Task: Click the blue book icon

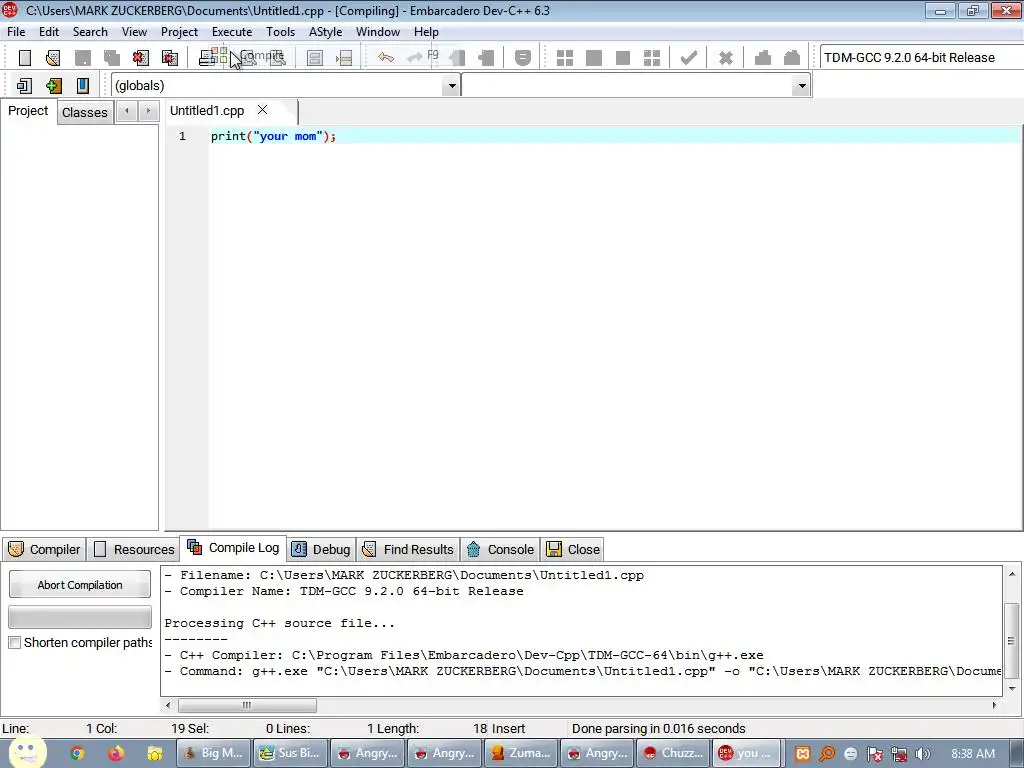Action: tap(82, 86)
